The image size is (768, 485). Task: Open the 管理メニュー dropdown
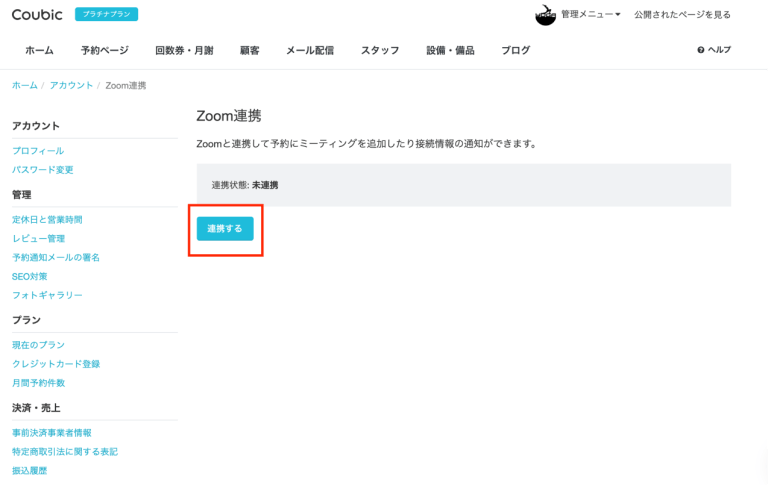pyautogui.click(x=590, y=15)
